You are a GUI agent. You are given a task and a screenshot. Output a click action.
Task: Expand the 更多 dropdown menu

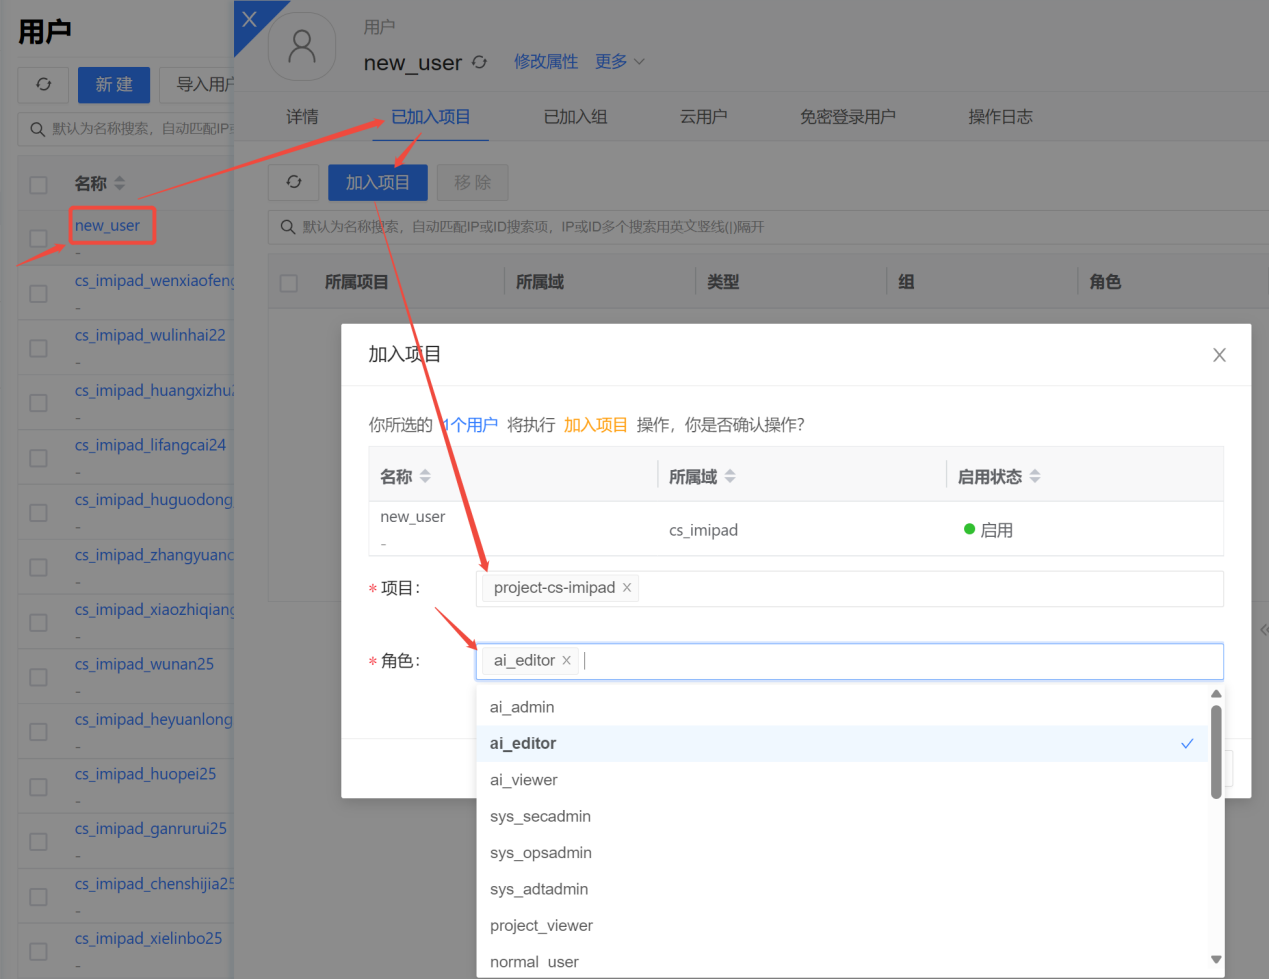(x=619, y=62)
